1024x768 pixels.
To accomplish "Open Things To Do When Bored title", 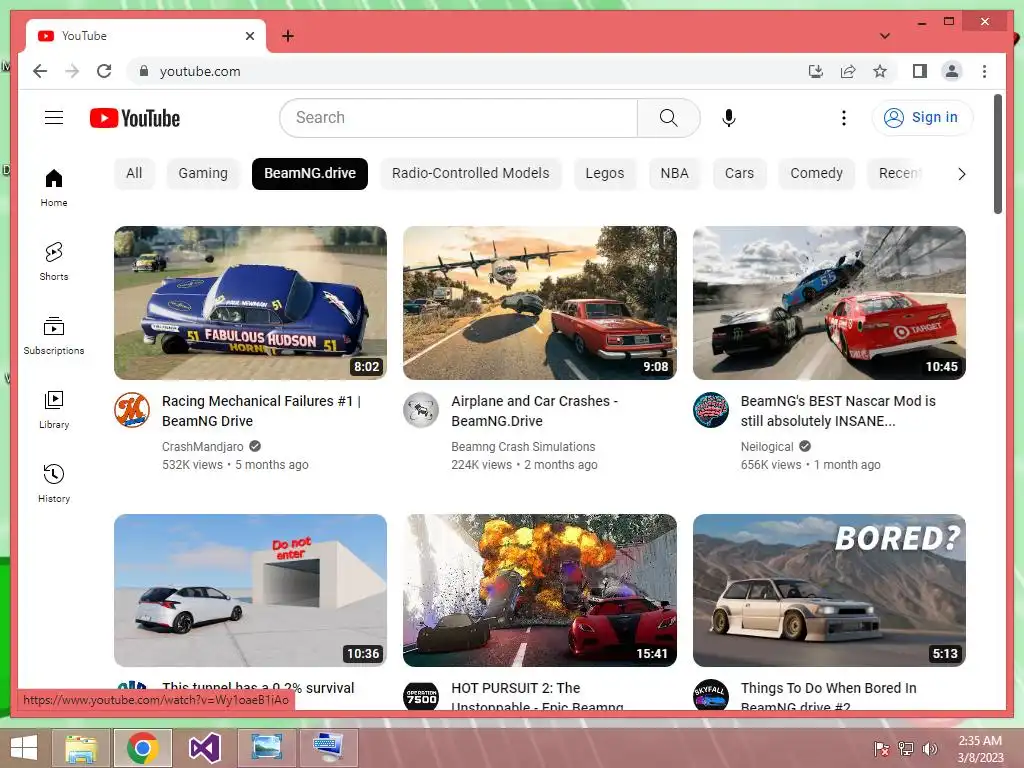I will 828,696.
